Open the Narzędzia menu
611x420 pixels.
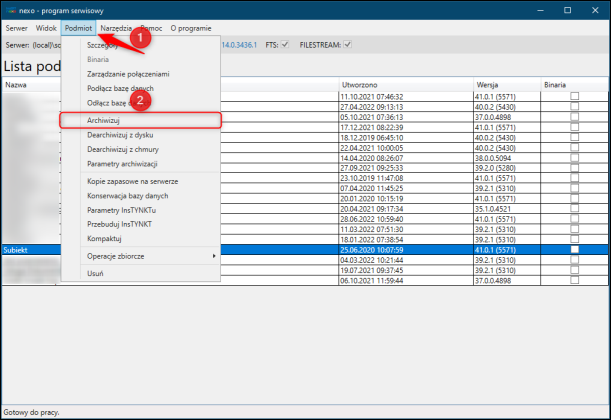point(116,28)
